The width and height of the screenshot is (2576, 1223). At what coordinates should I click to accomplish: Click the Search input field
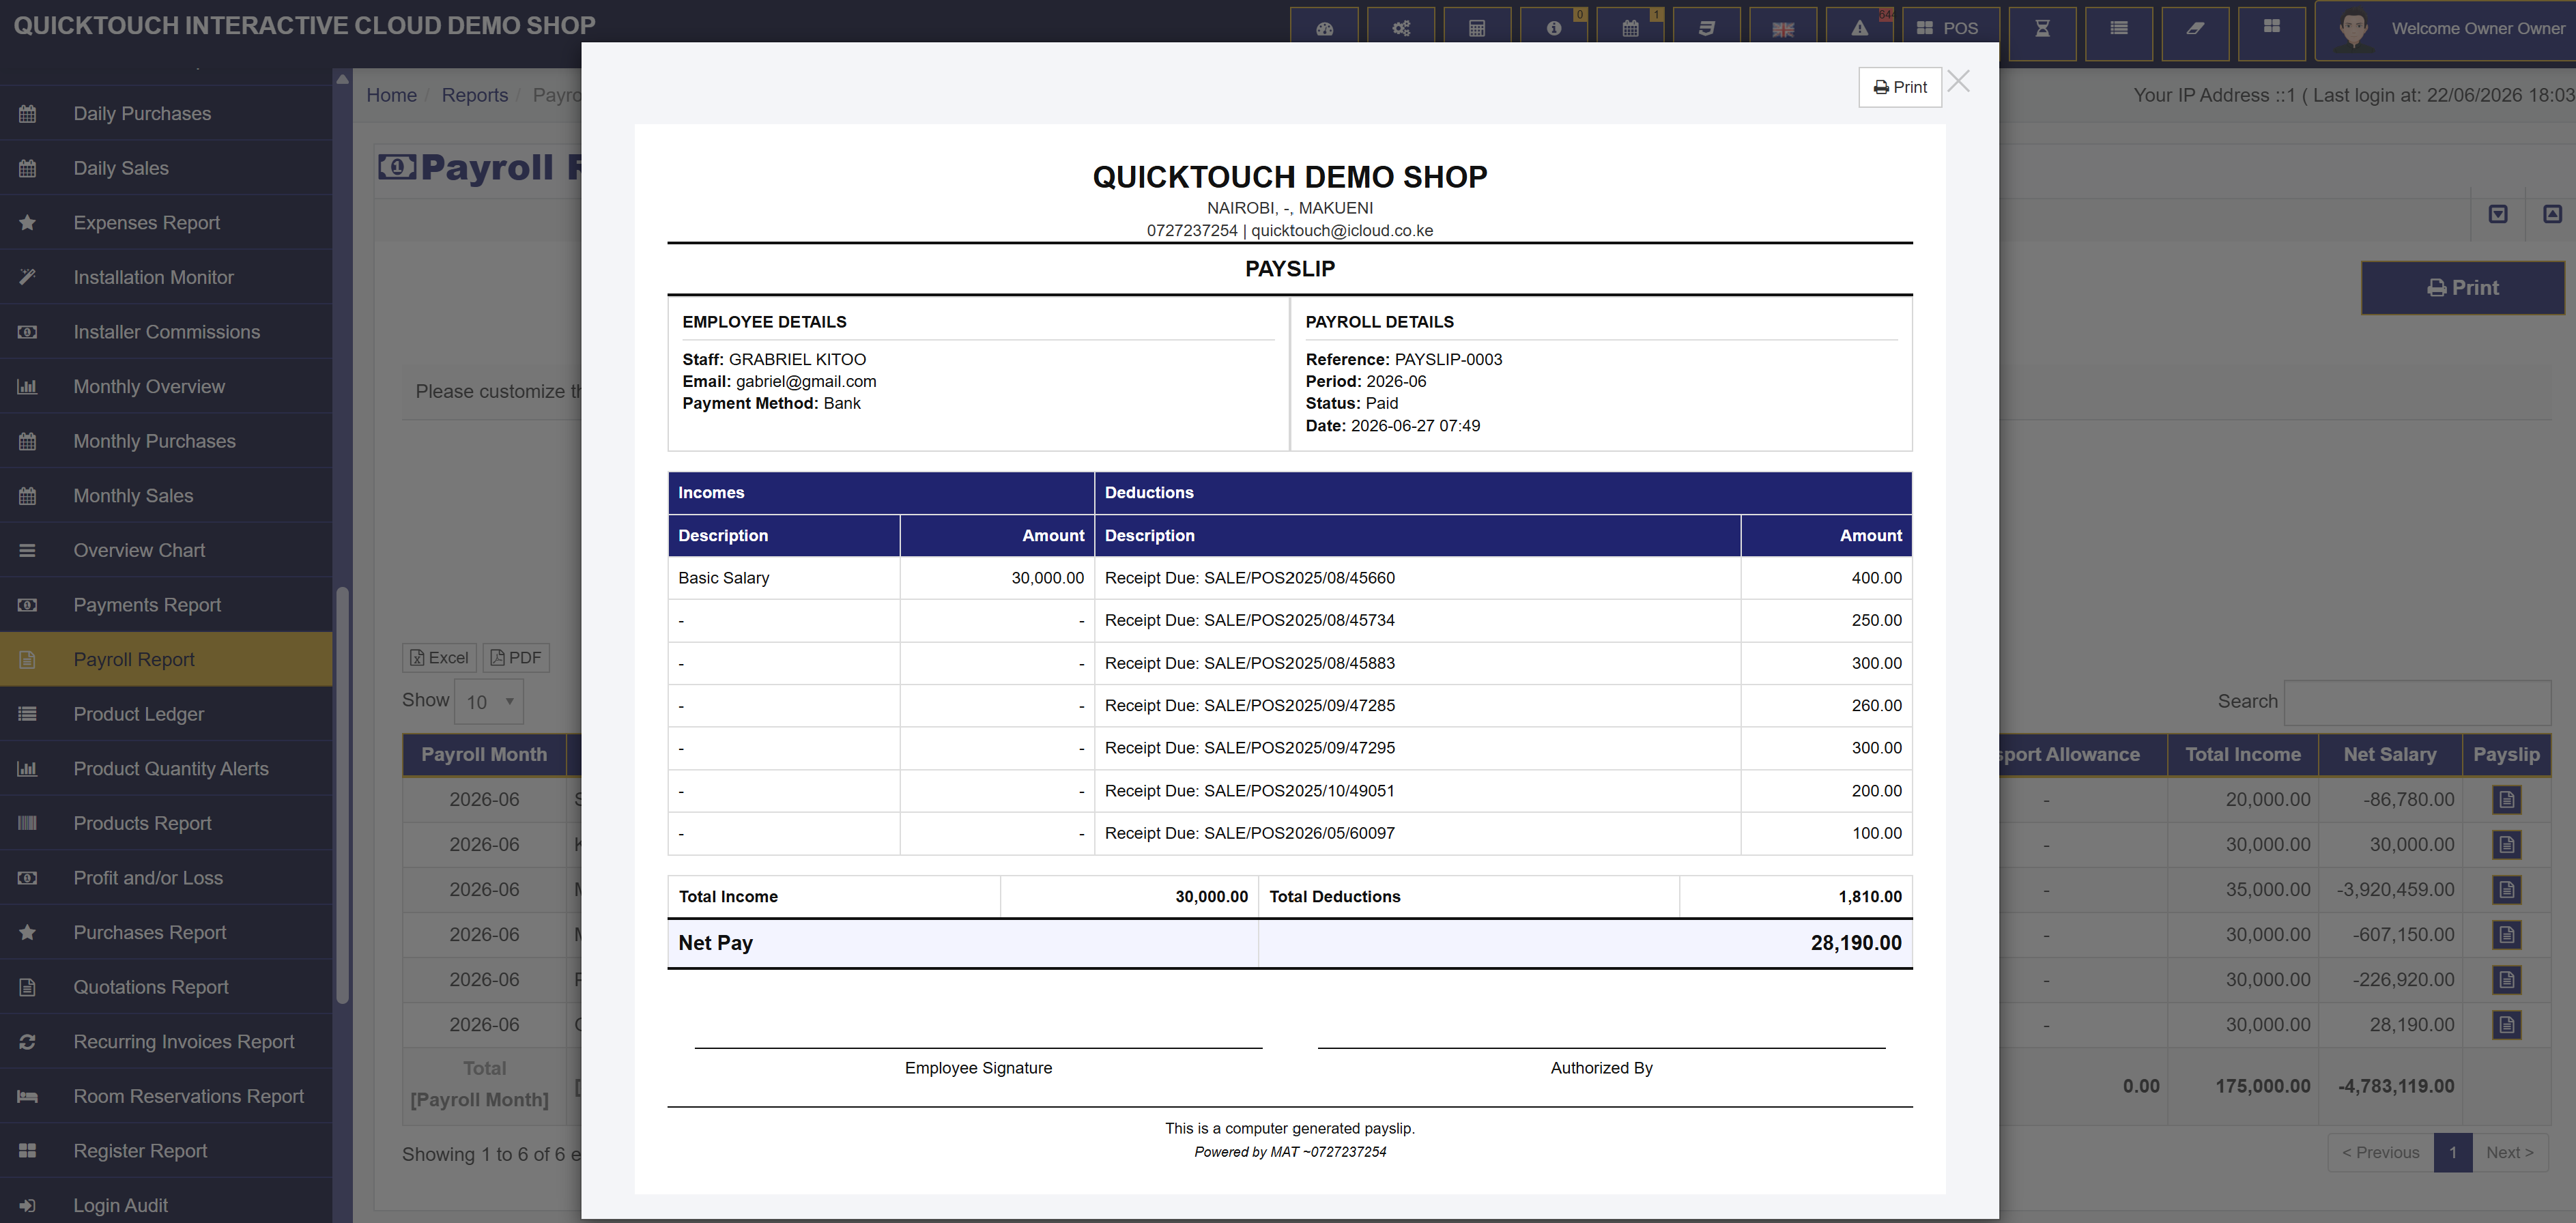tap(2418, 702)
